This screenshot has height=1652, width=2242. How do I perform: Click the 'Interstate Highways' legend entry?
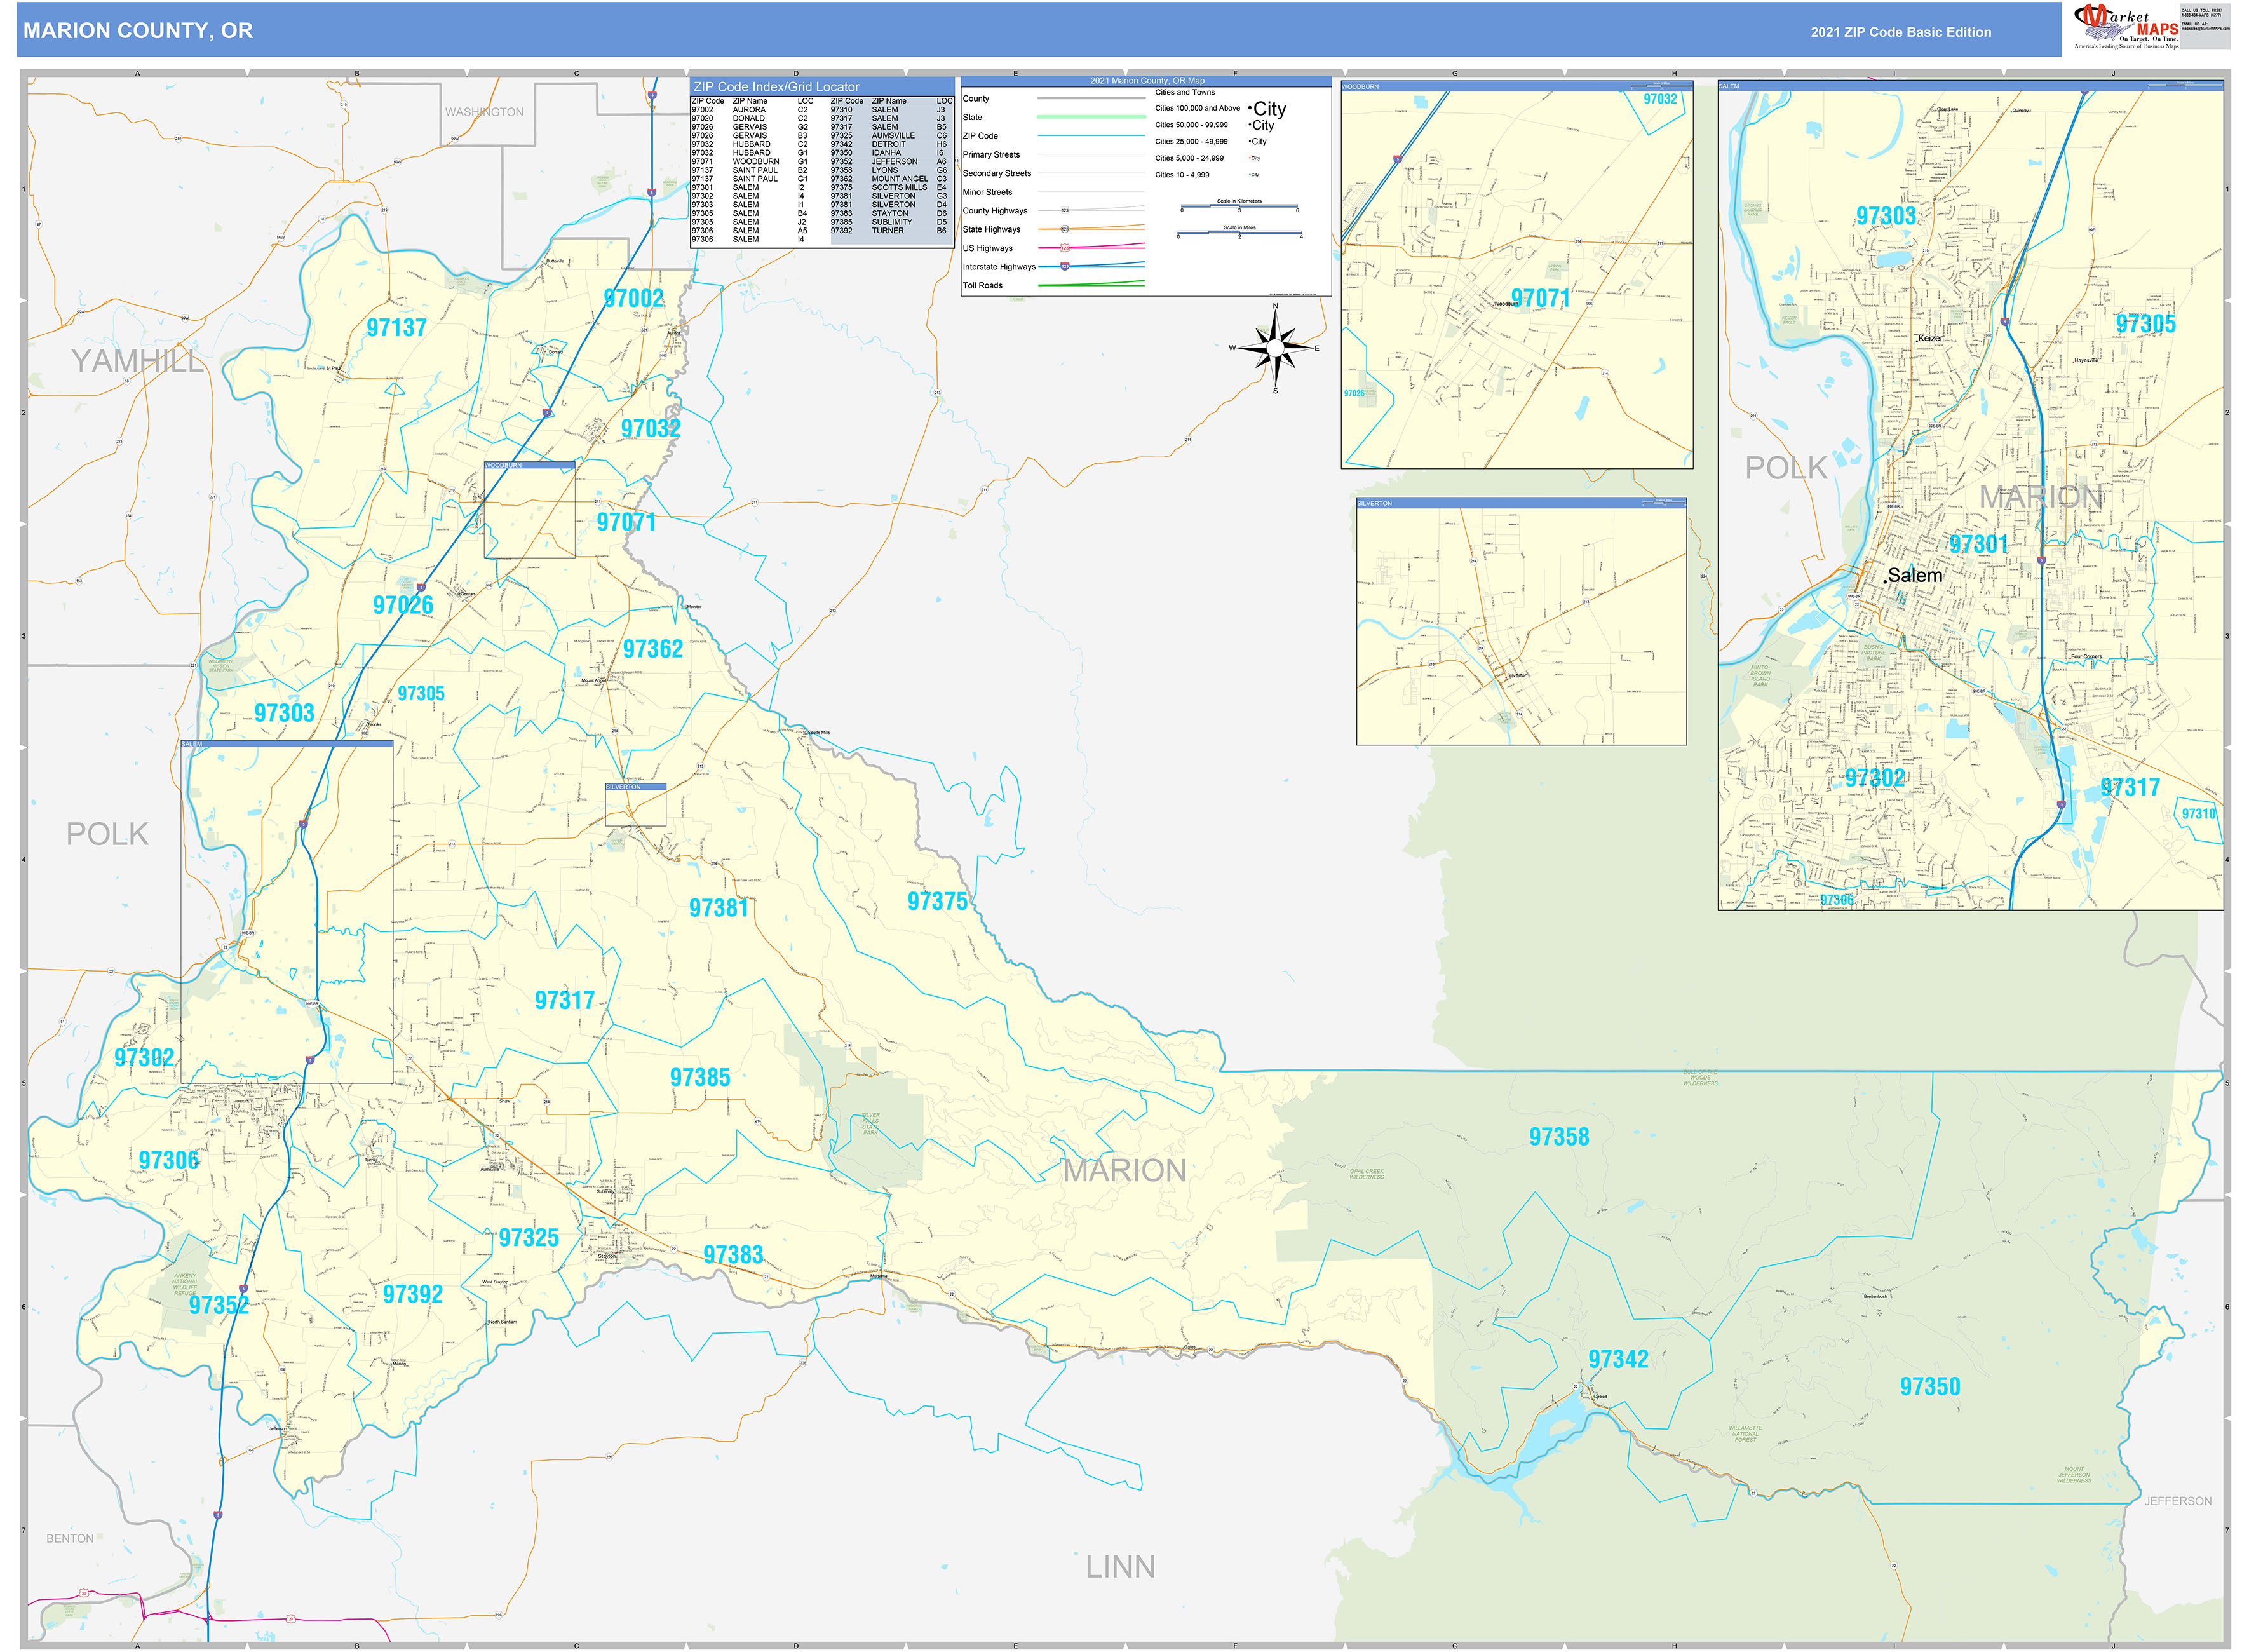tap(1053, 267)
